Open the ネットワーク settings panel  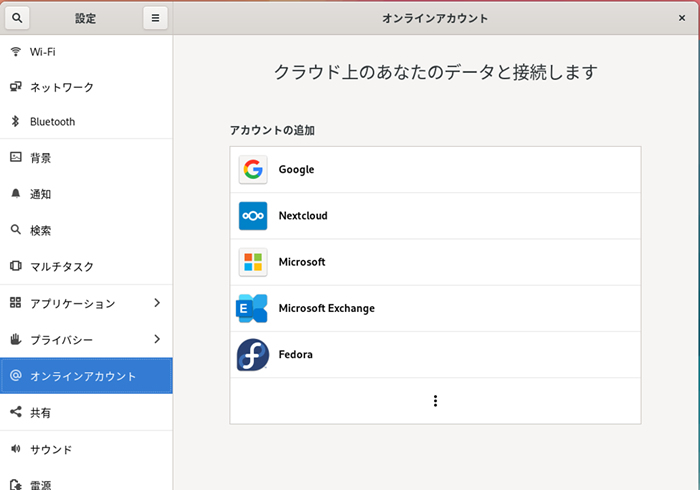[62, 87]
